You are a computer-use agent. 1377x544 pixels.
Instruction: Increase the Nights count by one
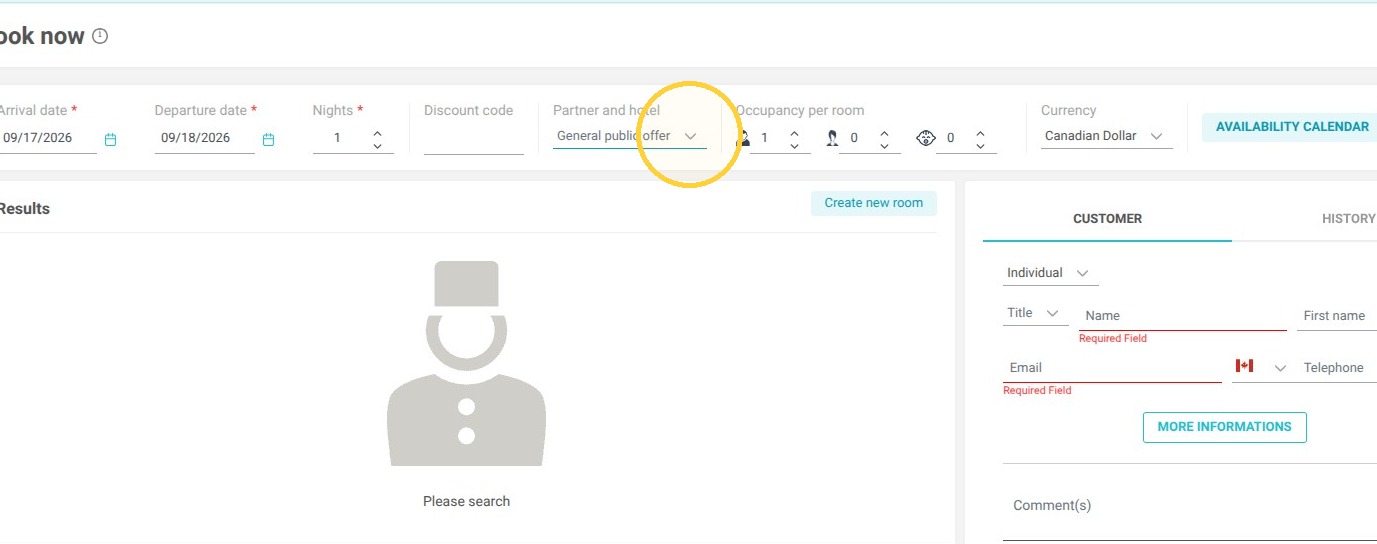tap(377, 132)
